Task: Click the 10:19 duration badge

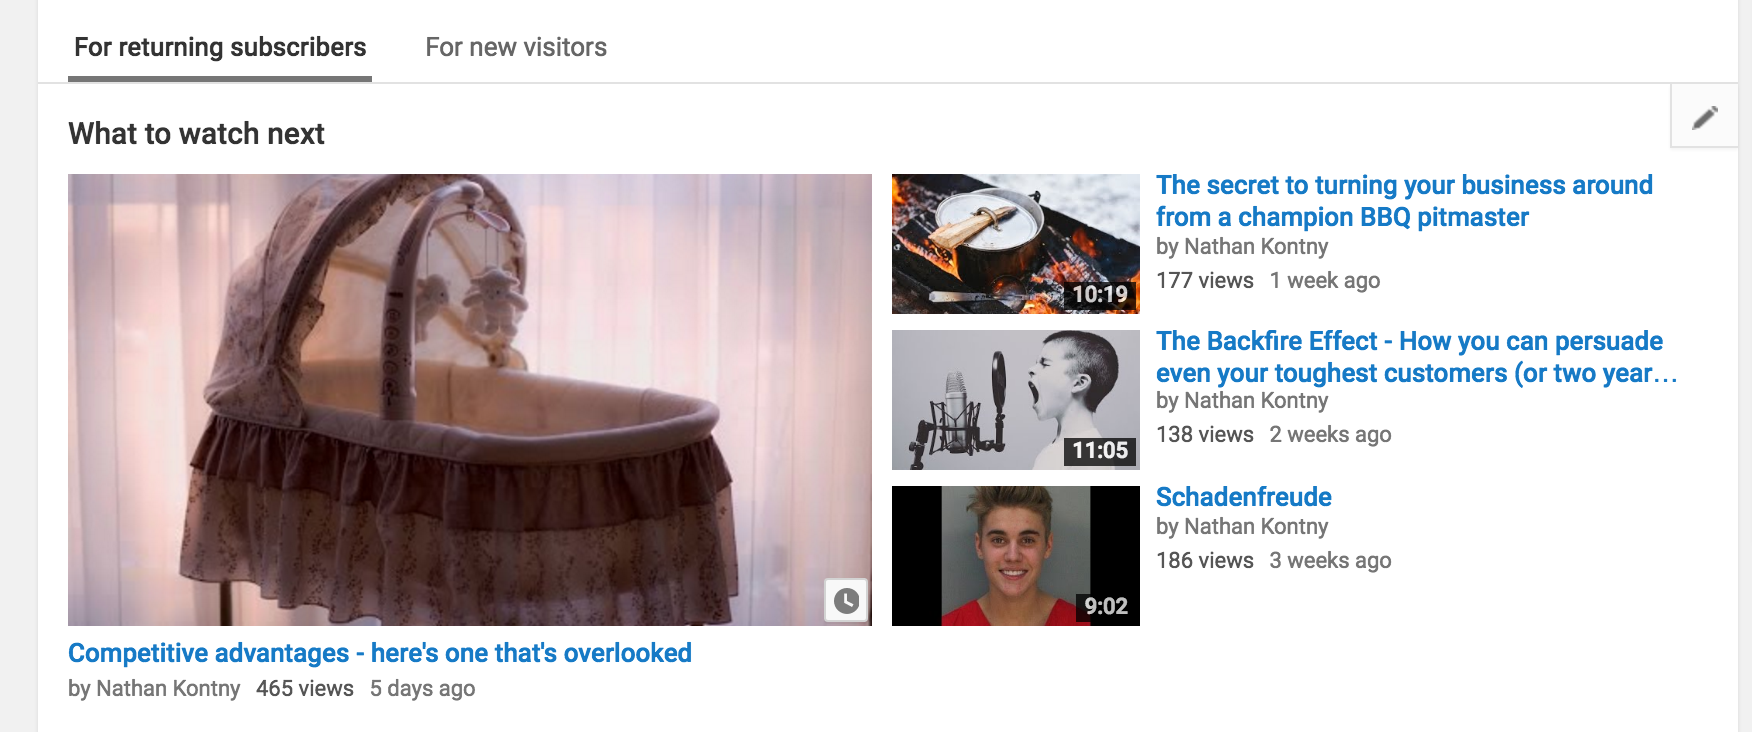Action: 1100,294
